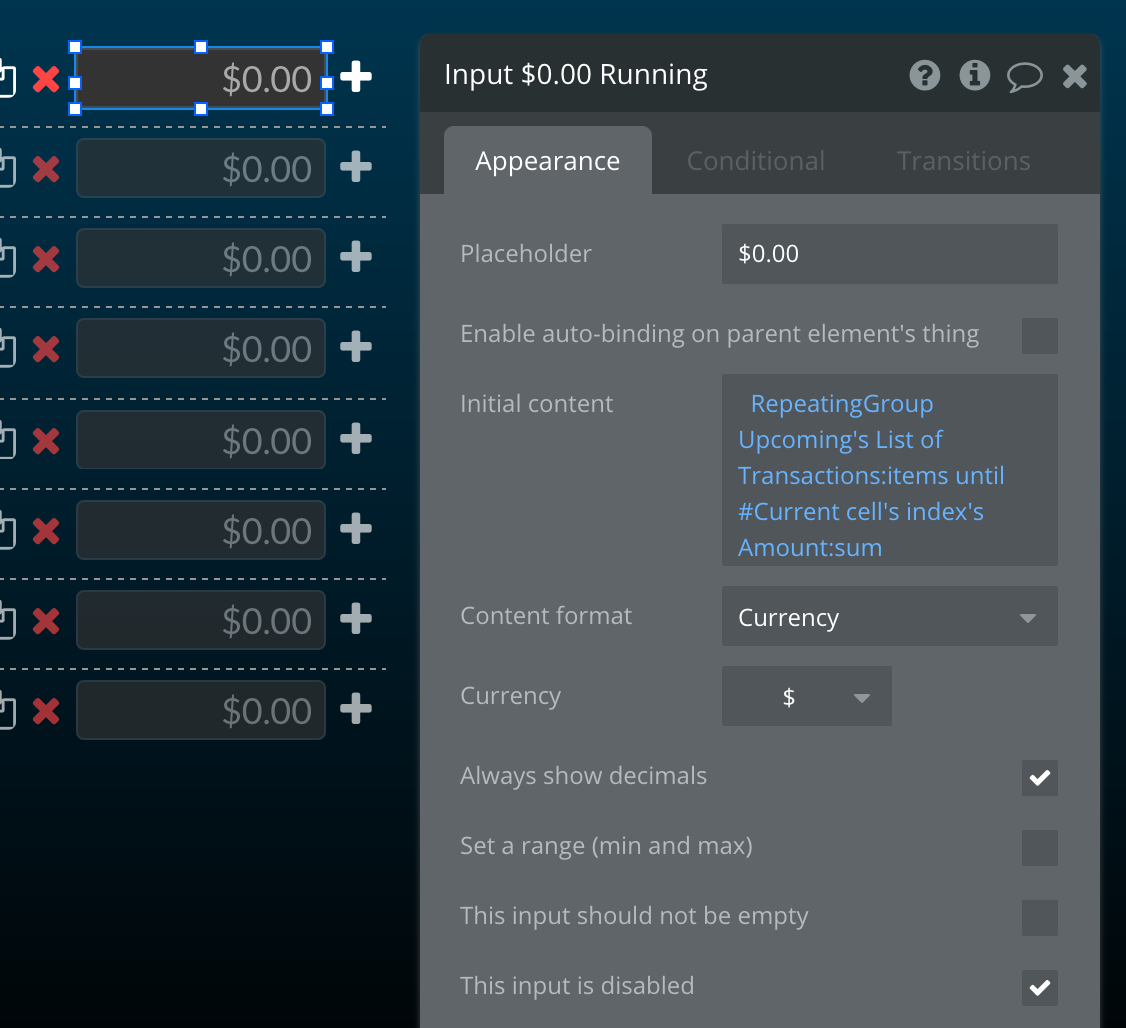The height and width of the screenshot is (1028, 1126).
Task: Switch to the Conditional tab
Action: [755, 161]
